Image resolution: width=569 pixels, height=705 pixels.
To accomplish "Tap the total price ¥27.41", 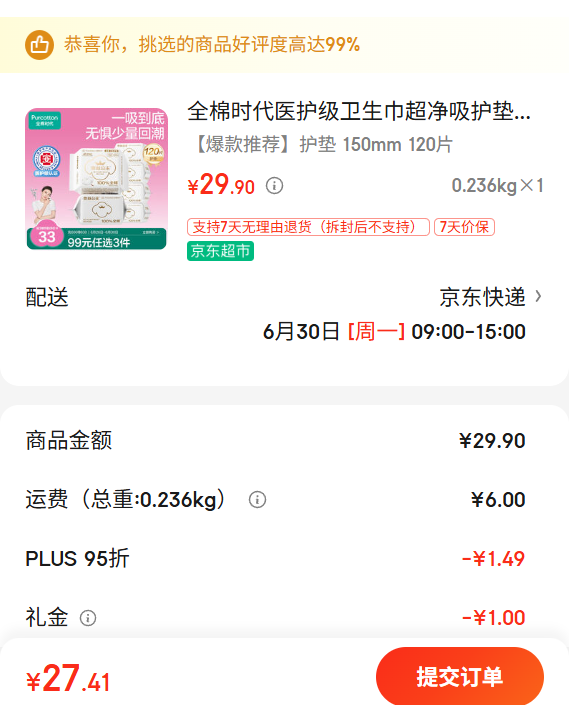I will point(68,678).
